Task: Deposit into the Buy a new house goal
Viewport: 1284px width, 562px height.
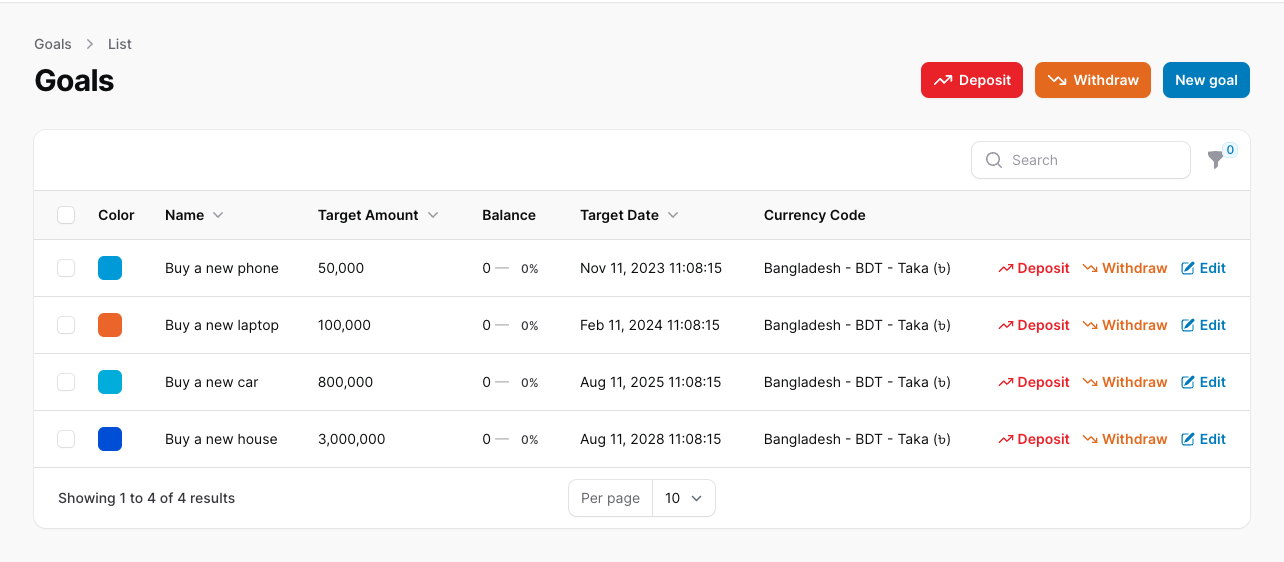Action: coord(1034,439)
